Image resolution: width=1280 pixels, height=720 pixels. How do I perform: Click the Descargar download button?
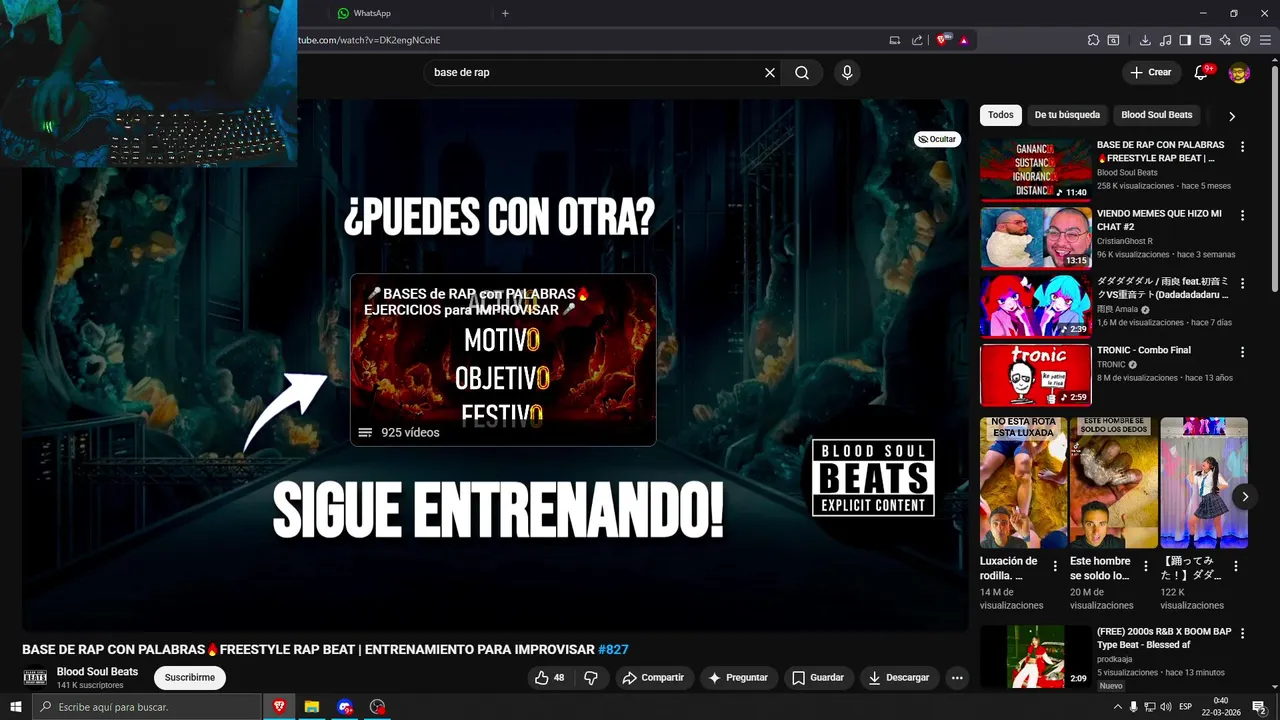[x=899, y=678]
